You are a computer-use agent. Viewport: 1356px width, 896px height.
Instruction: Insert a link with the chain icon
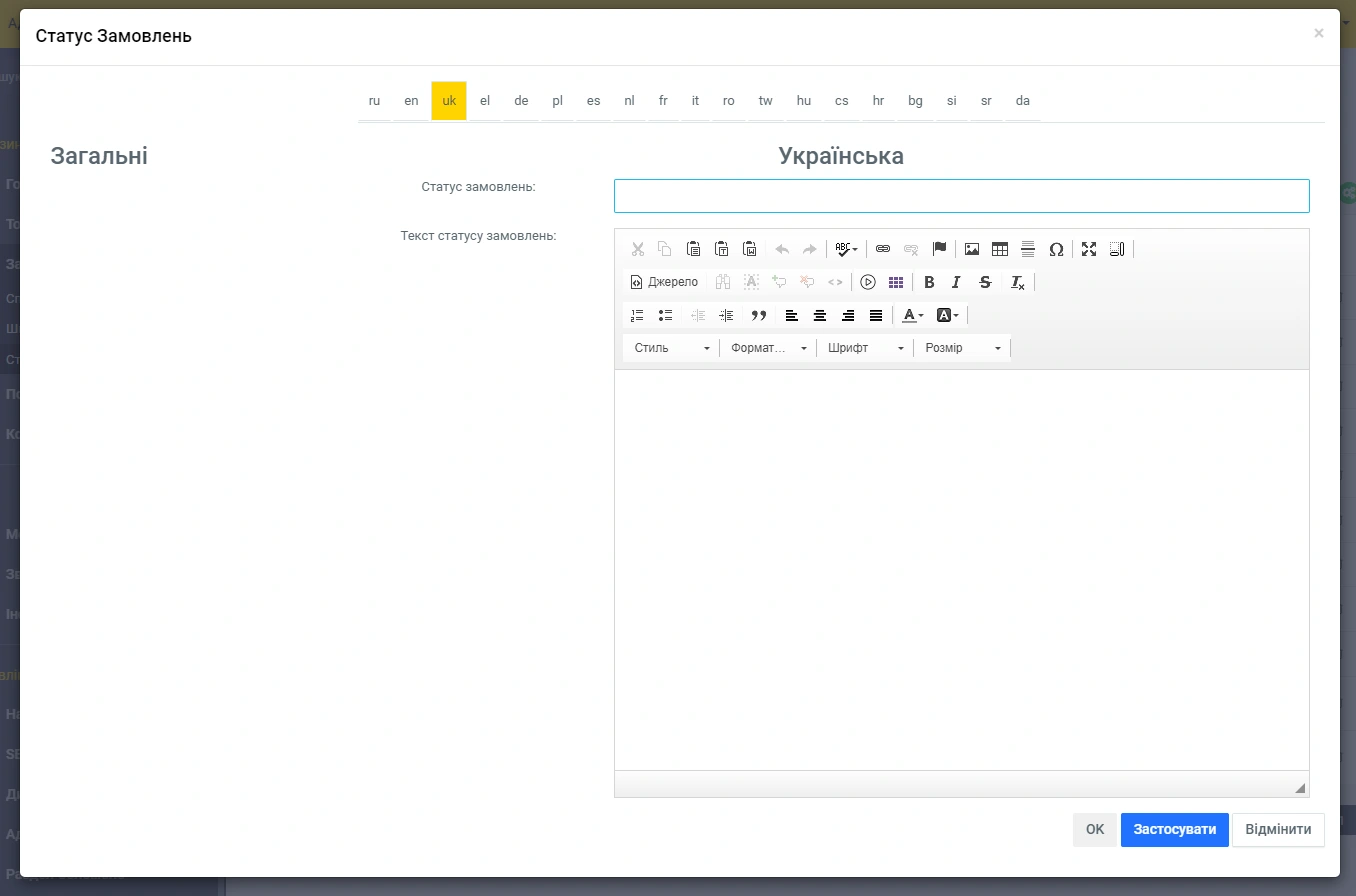(883, 249)
